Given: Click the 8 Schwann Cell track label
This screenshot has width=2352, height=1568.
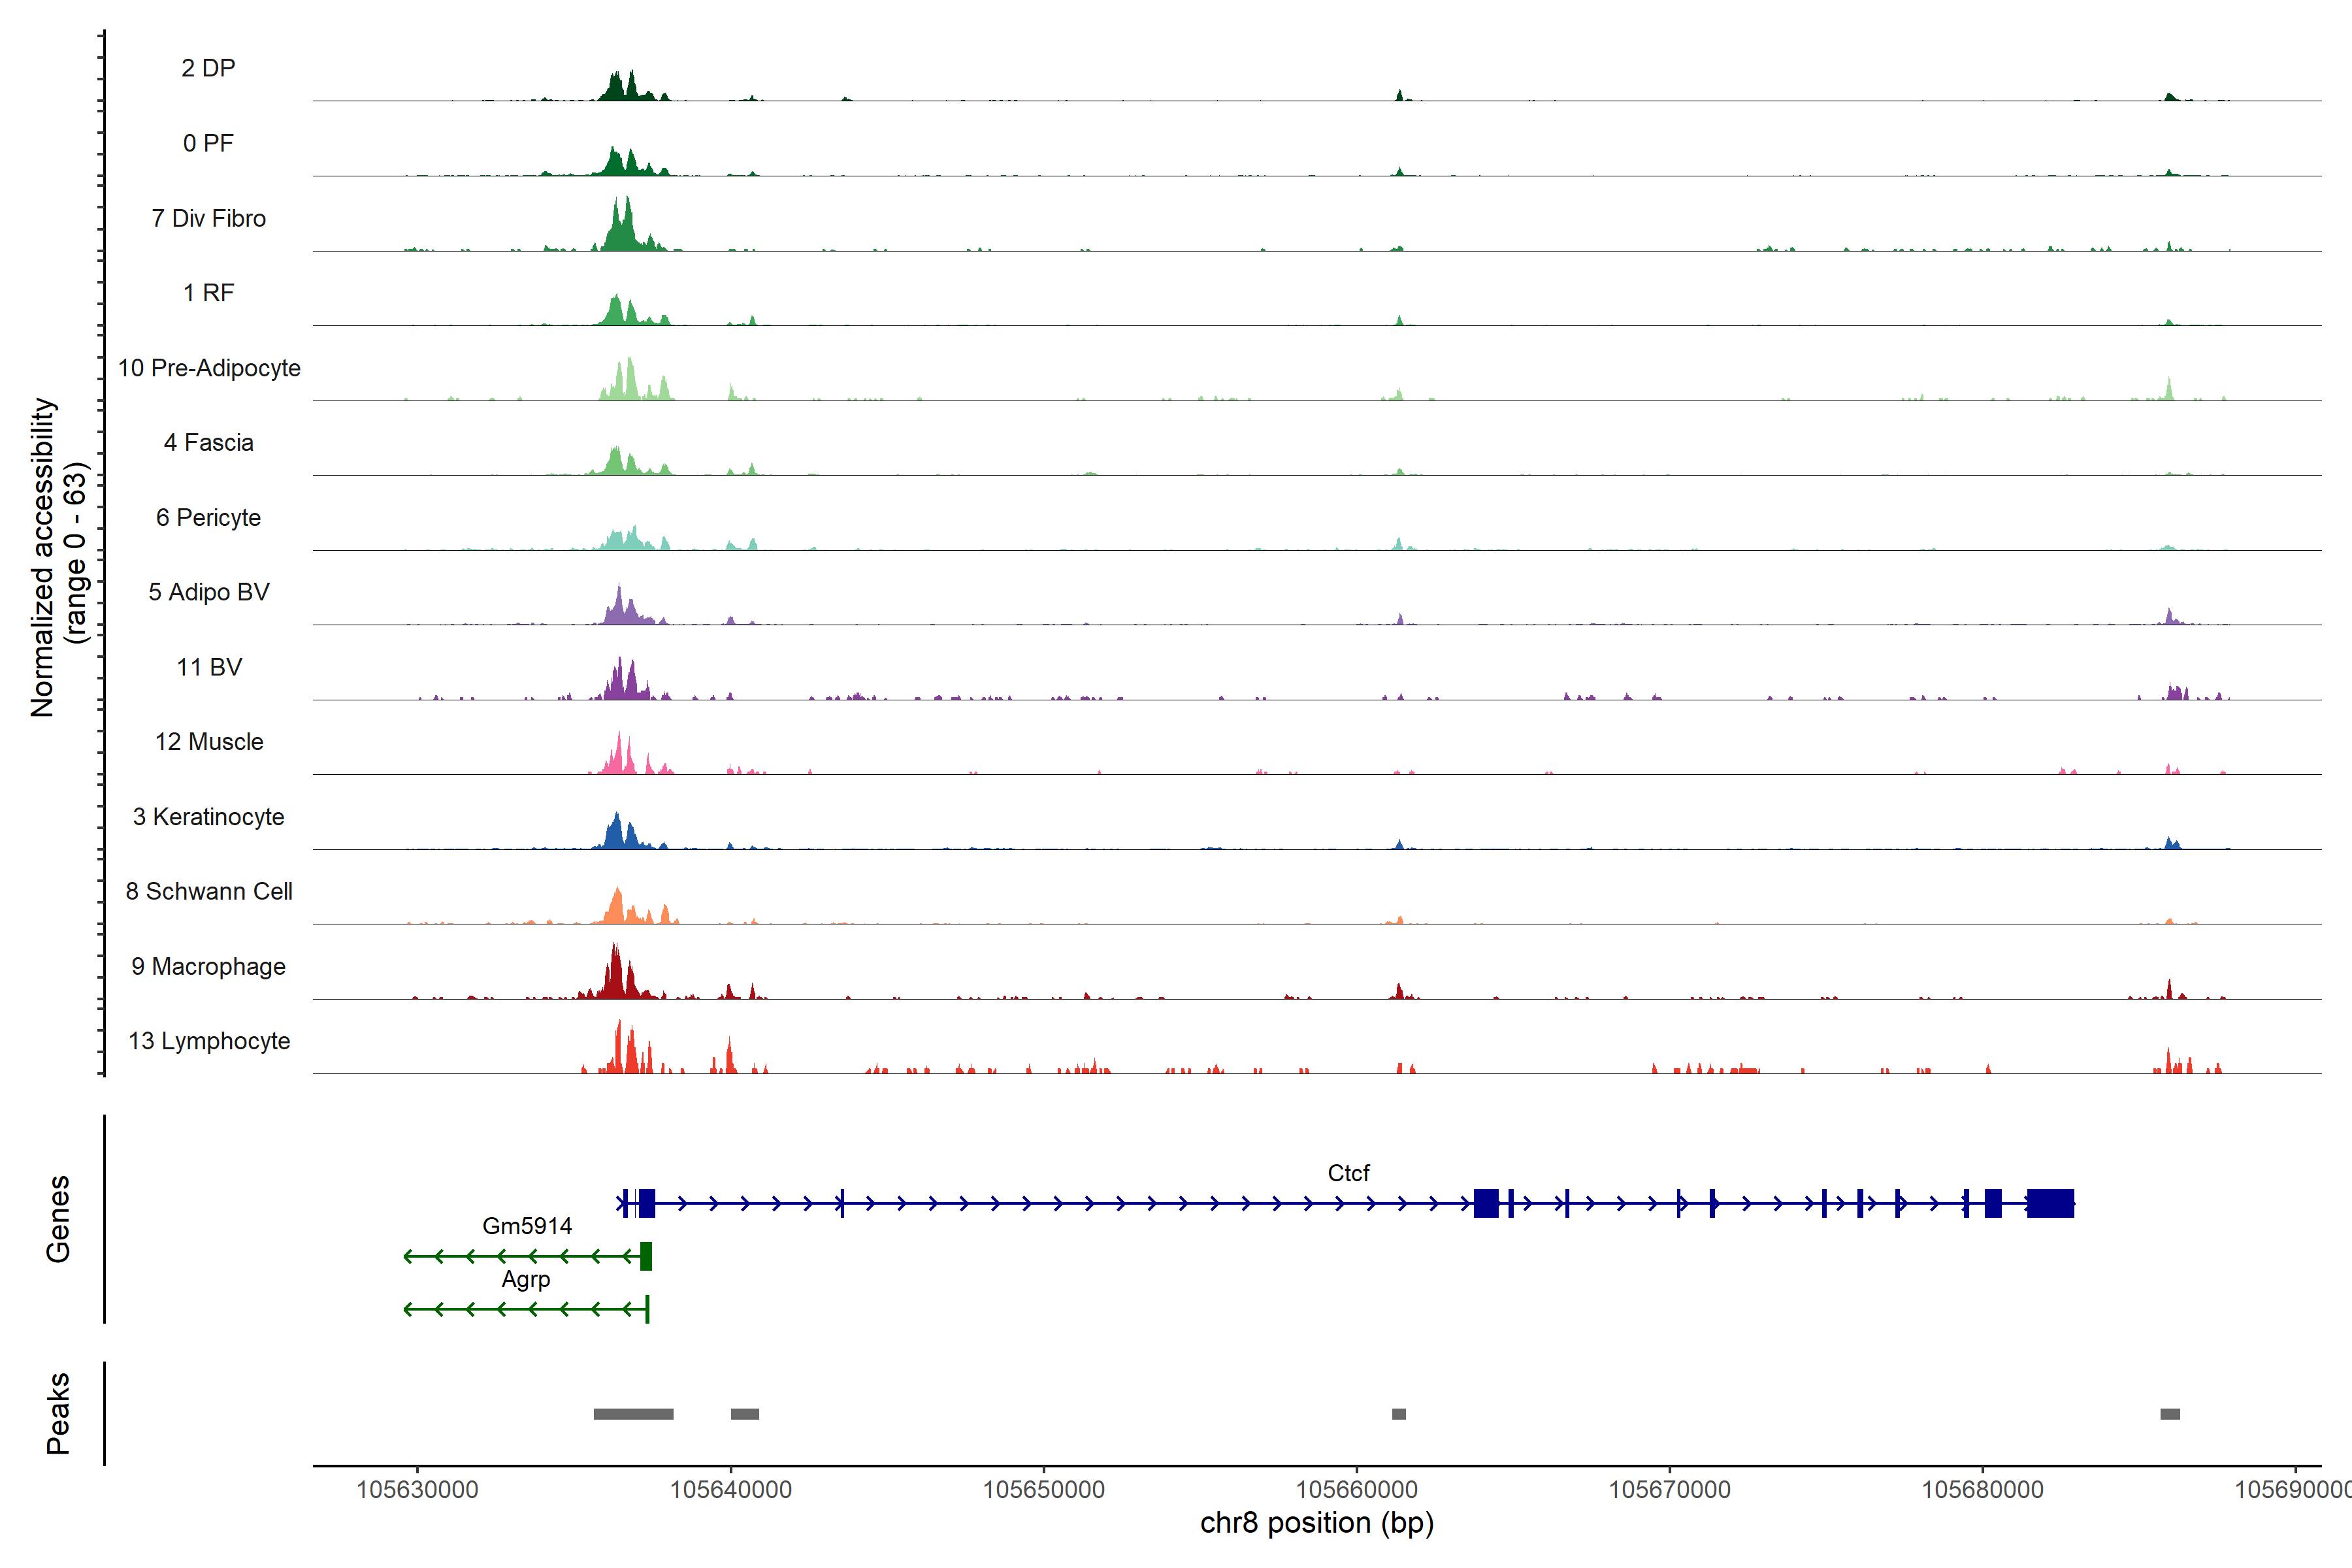Looking at the screenshot, I should point(209,891).
